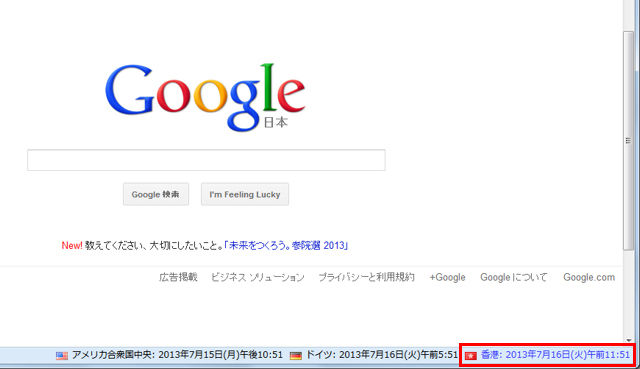Click the I'm Feeling Lucky button
Screen dimensions: 640x369
tap(245, 194)
